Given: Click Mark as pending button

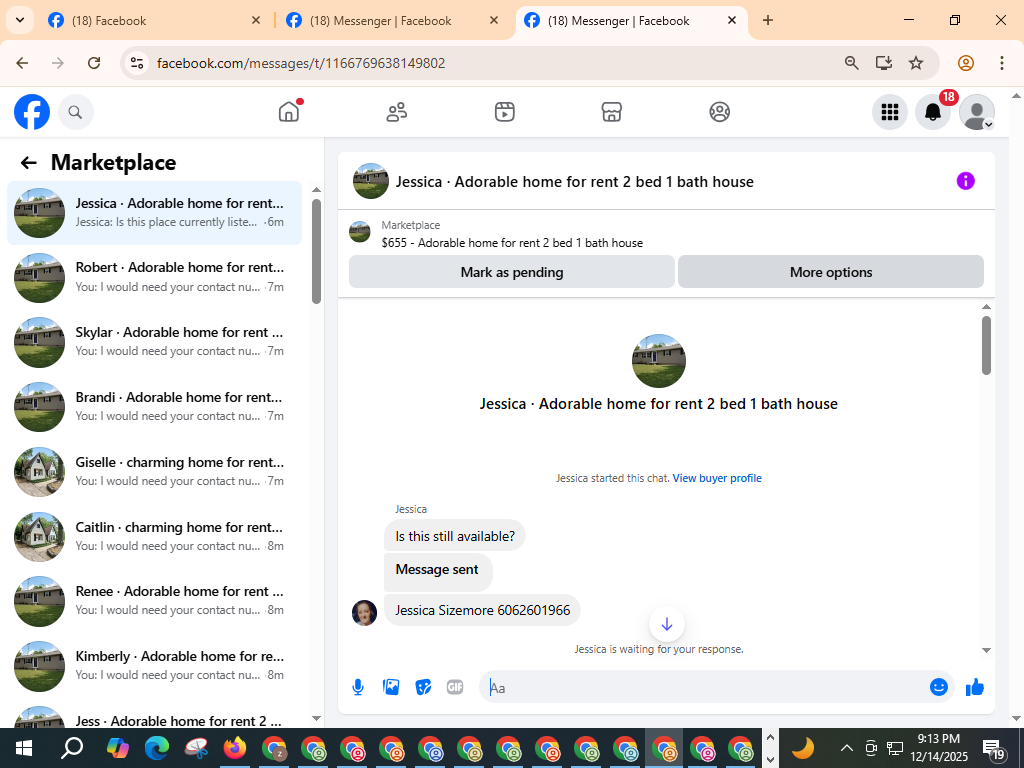Looking at the screenshot, I should click(512, 272).
